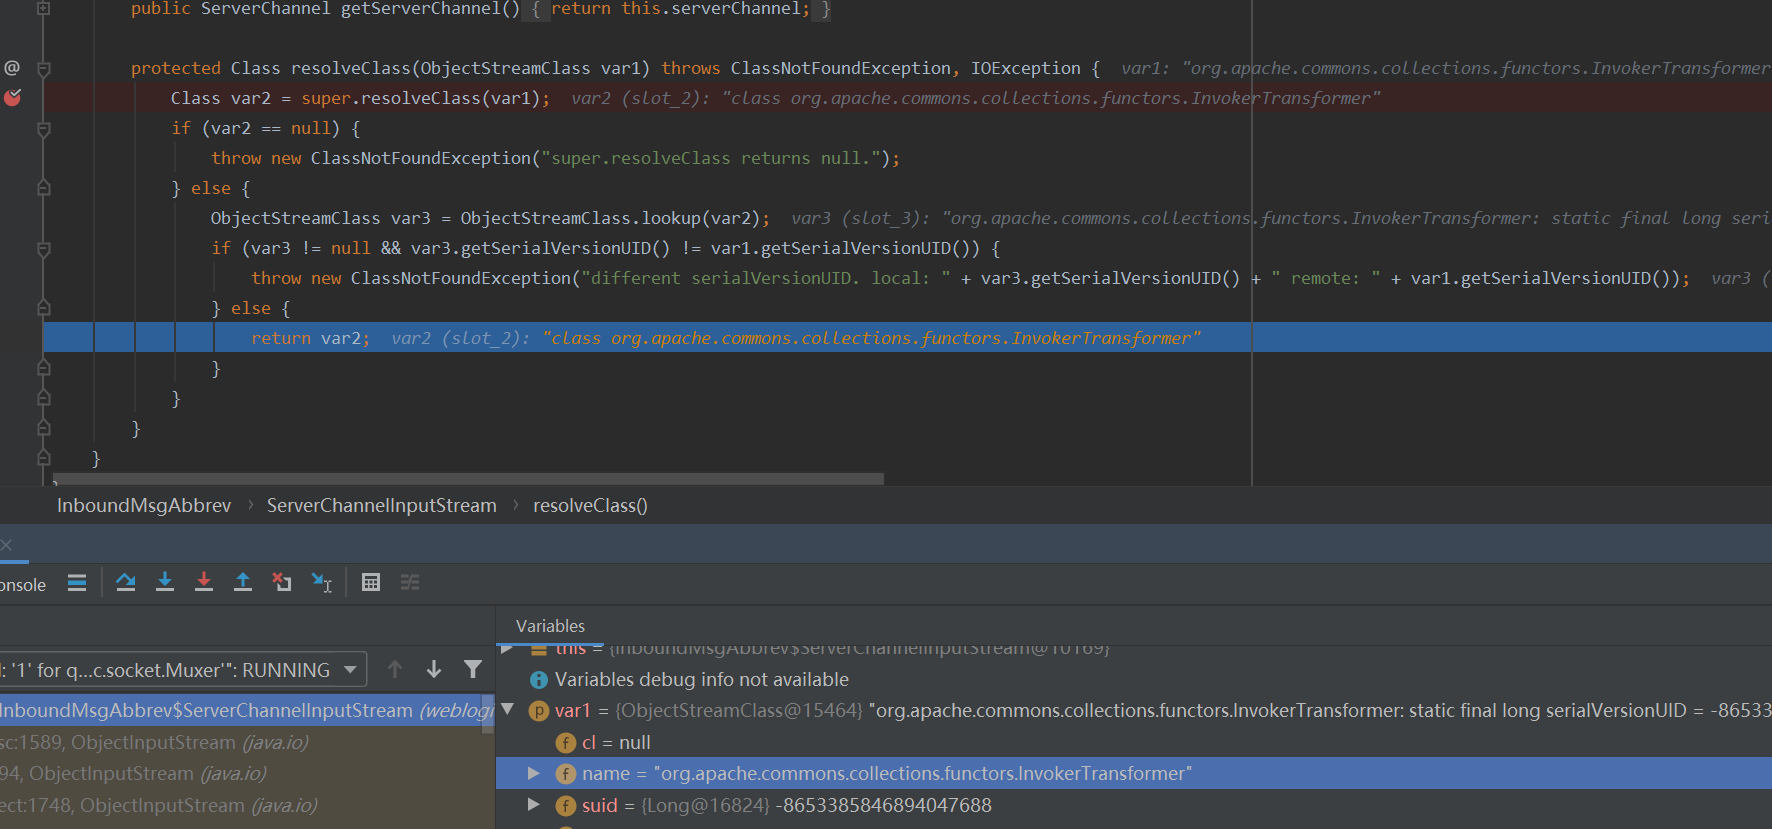Expand the 'this' variable node

pyautogui.click(x=508, y=649)
